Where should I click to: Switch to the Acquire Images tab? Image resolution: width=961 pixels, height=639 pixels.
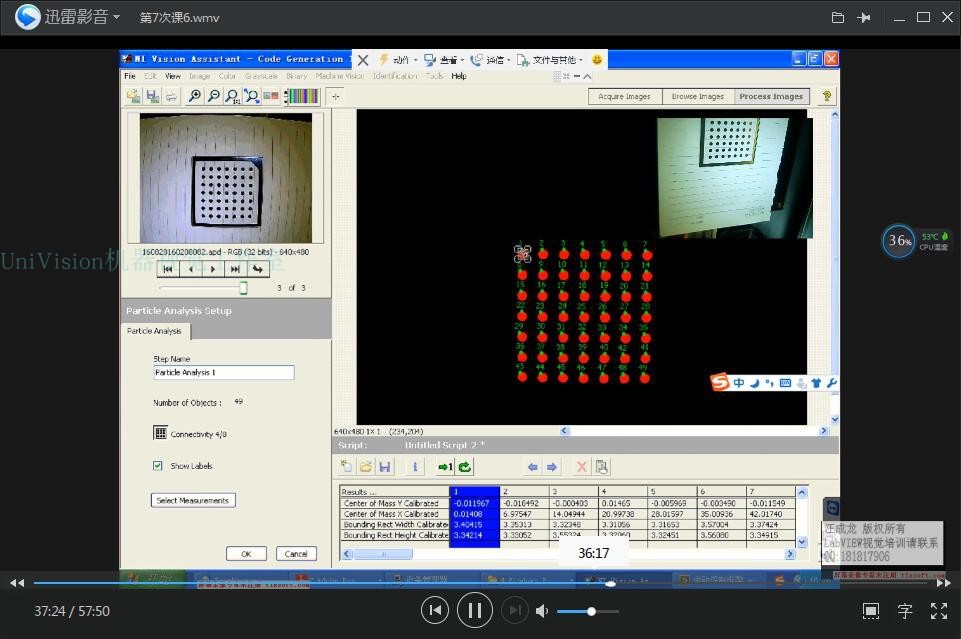[x=625, y=96]
